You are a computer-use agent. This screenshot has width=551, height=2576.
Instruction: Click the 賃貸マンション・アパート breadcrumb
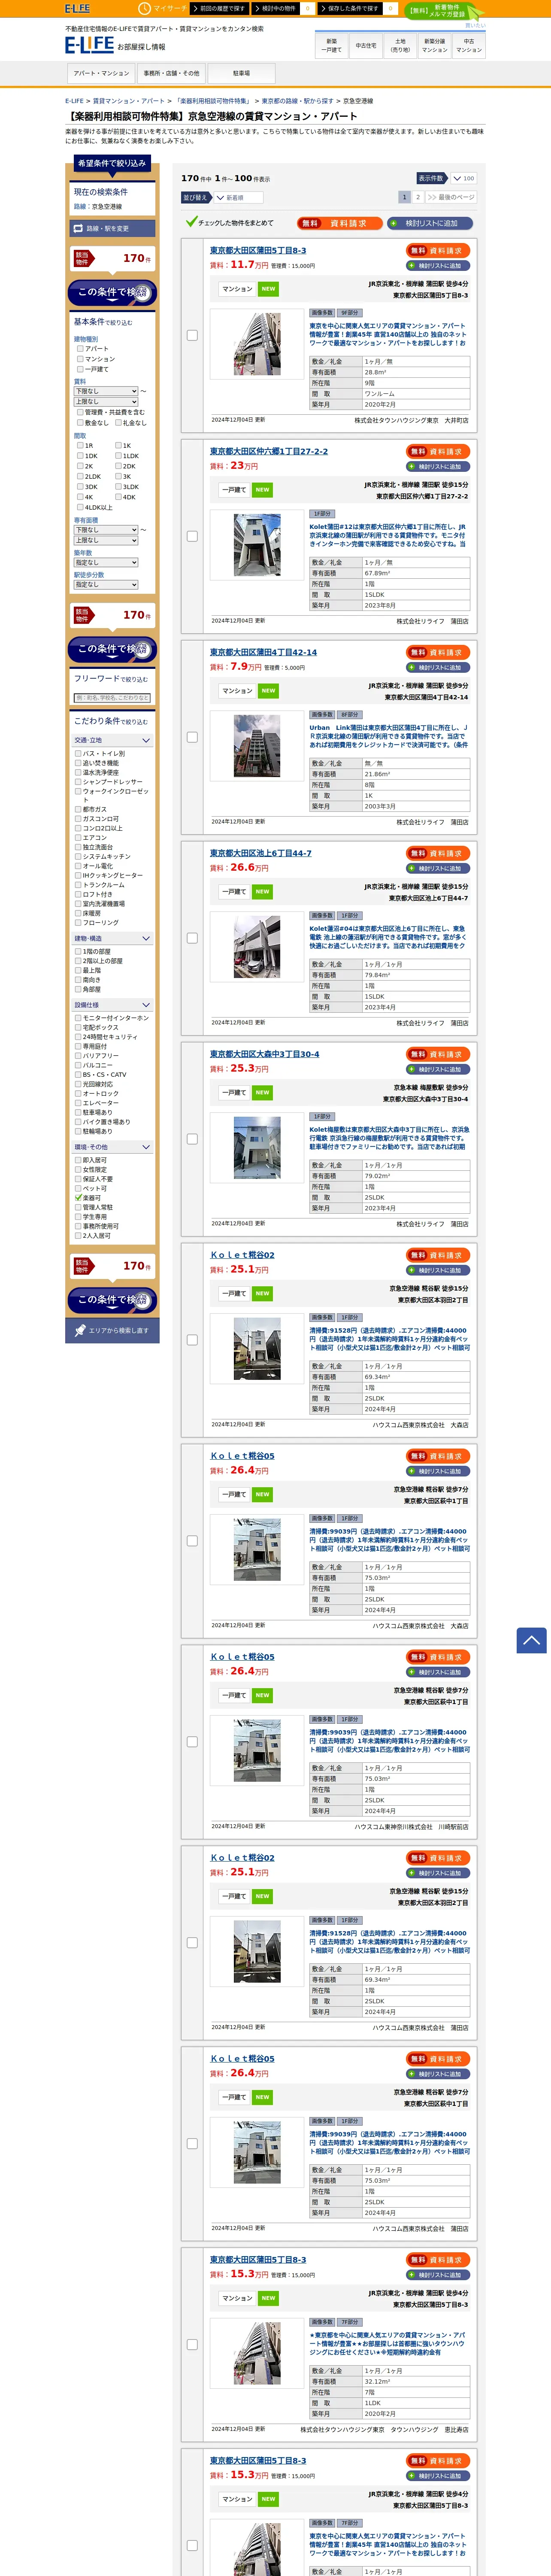pyautogui.click(x=129, y=101)
